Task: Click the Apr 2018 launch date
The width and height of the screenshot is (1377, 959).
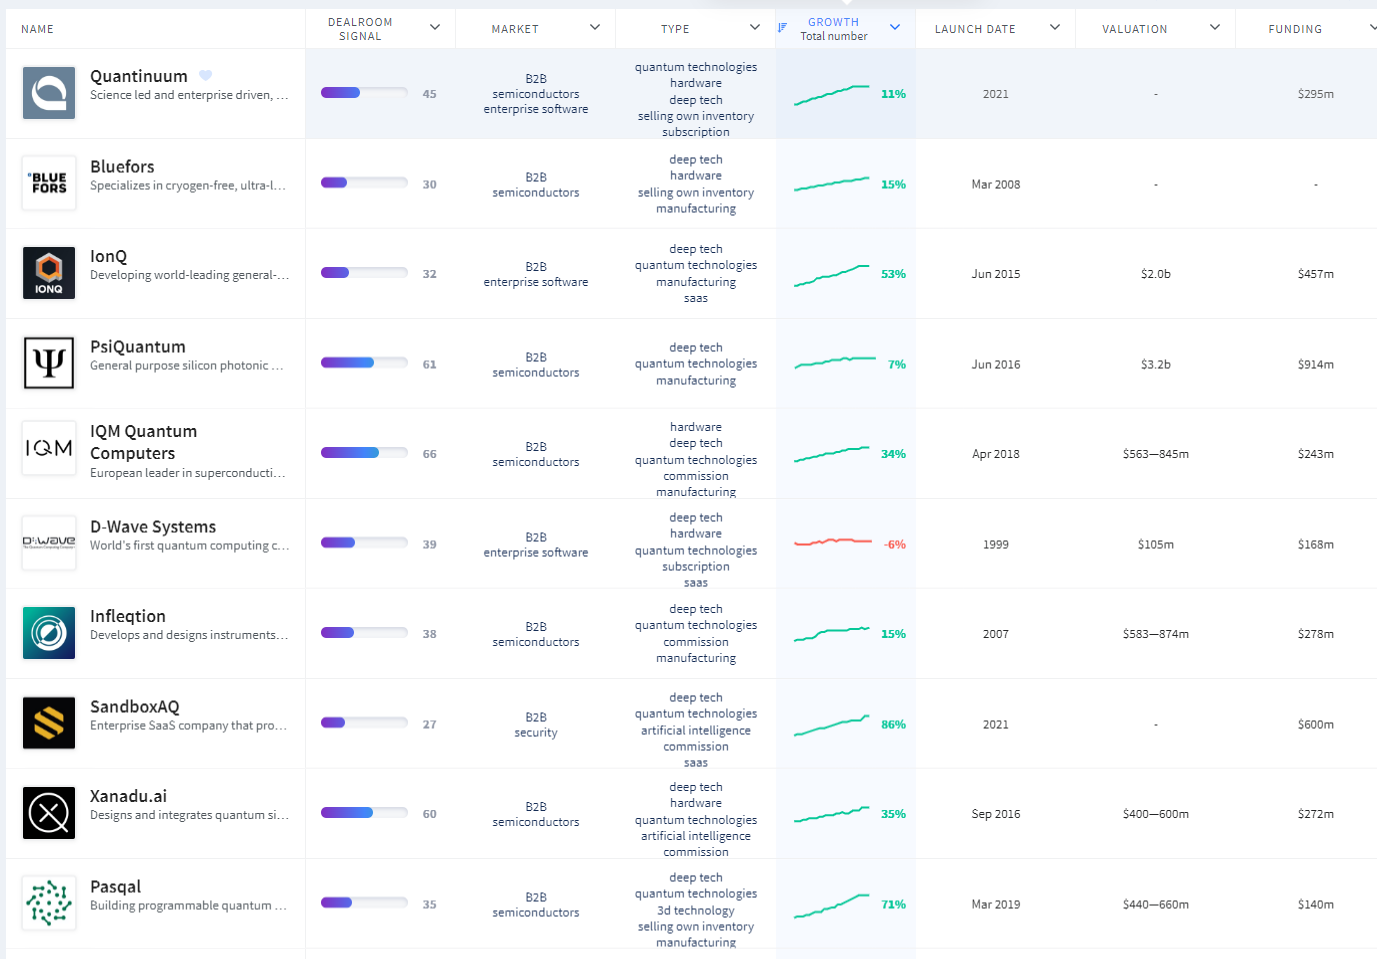Action: click(x=995, y=454)
